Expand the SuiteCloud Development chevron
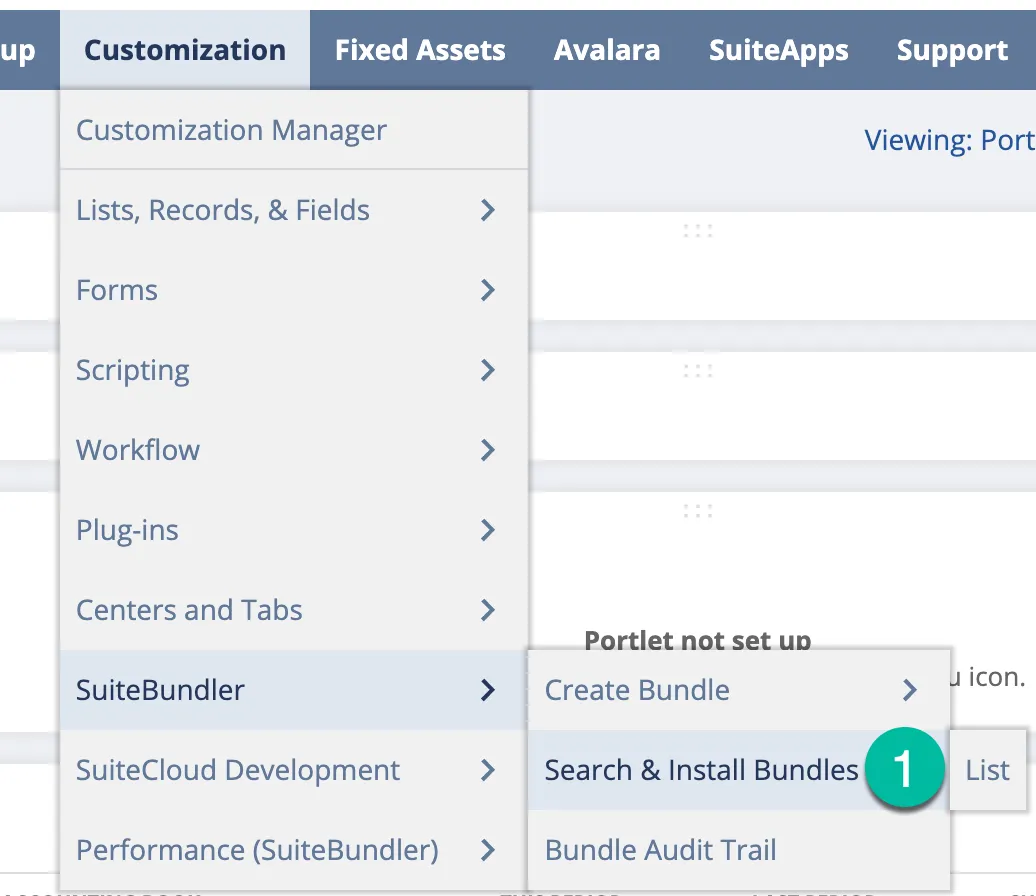Screen dimensions: 1036x896 tap(488, 770)
